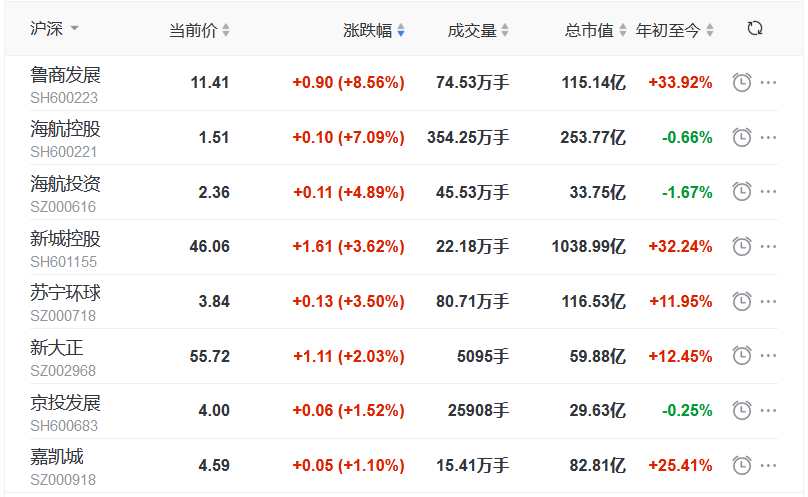Click change value +1.61 (+3.62%)
The image size is (808, 497).
pos(348,246)
